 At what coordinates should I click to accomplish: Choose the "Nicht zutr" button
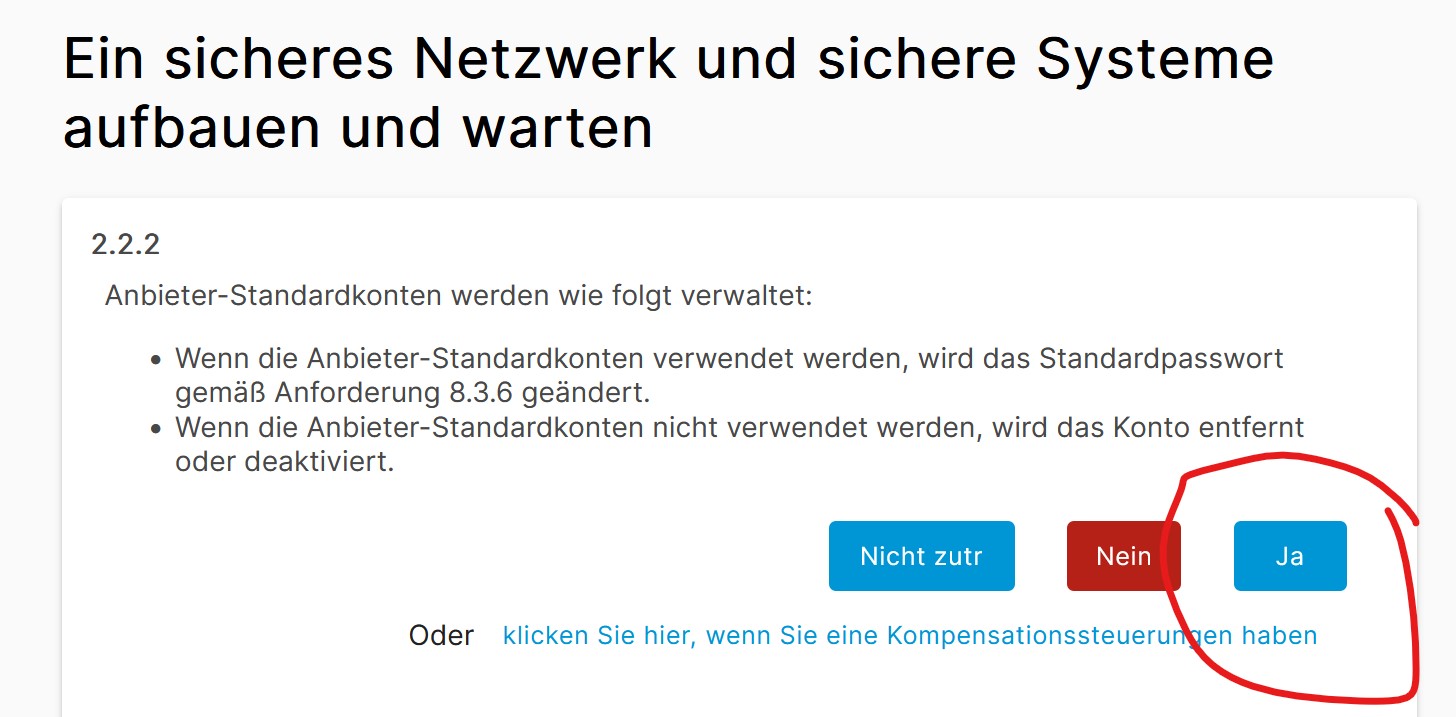pos(921,556)
